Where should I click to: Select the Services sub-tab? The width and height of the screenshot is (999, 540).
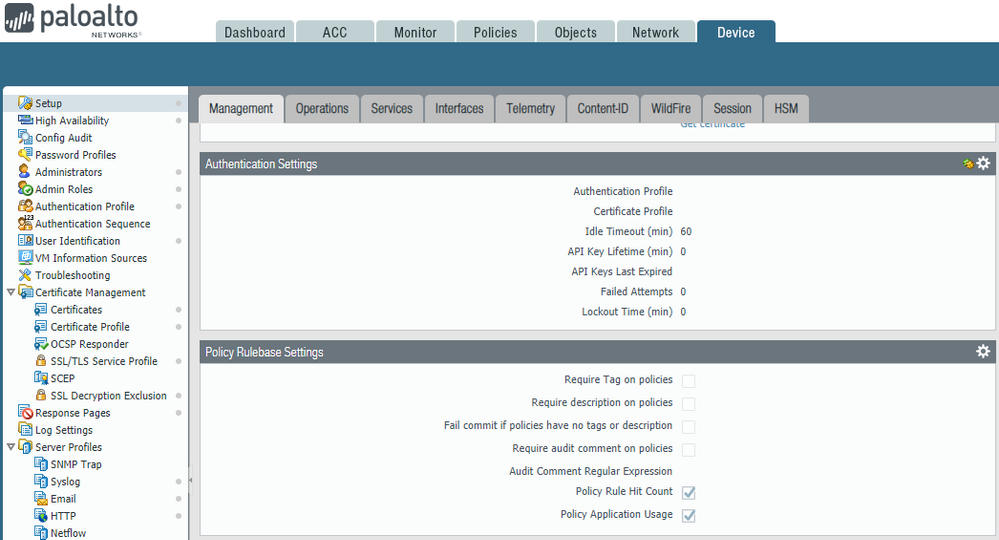pyautogui.click(x=392, y=109)
